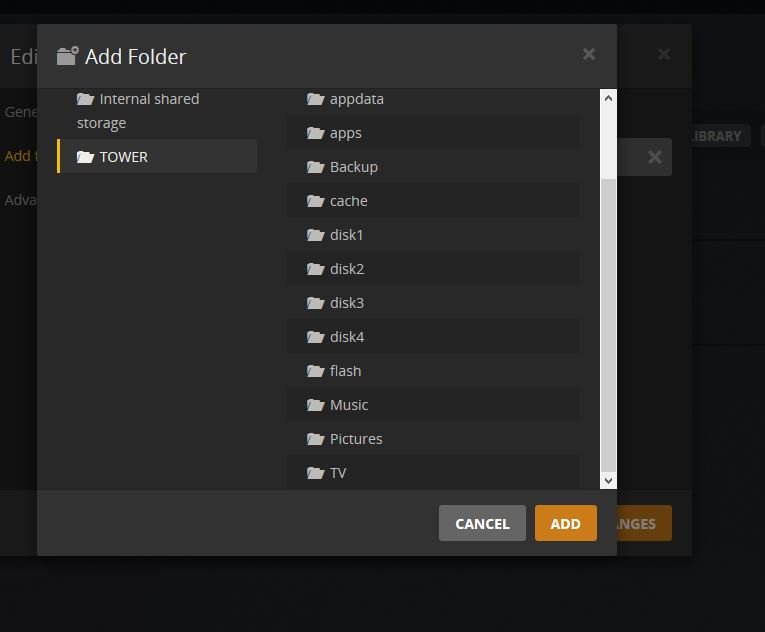
Task: Open the appdata folder
Action: pos(433,99)
